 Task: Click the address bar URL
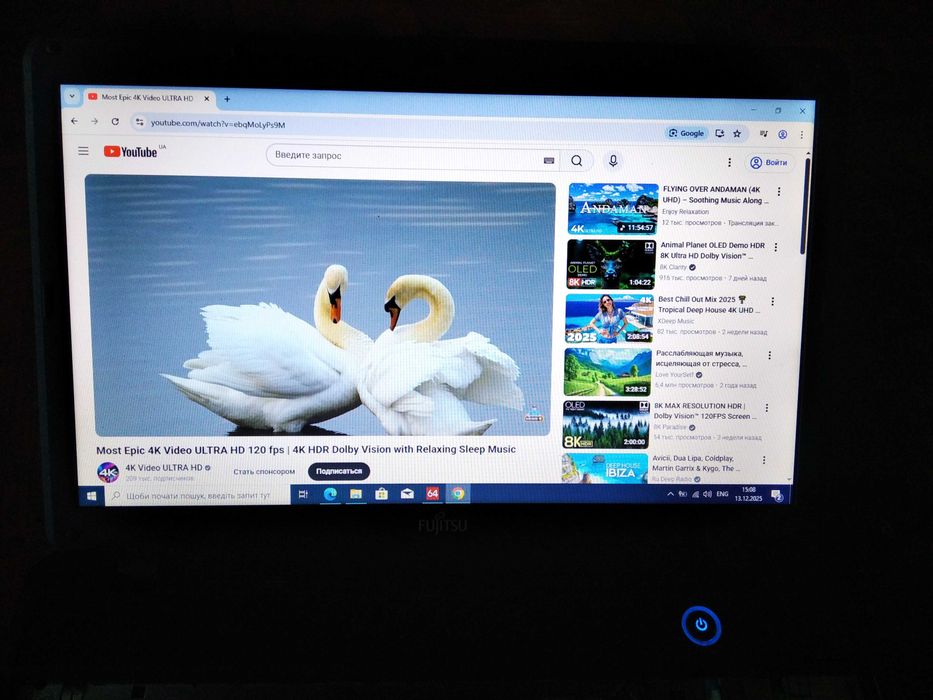coord(218,124)
